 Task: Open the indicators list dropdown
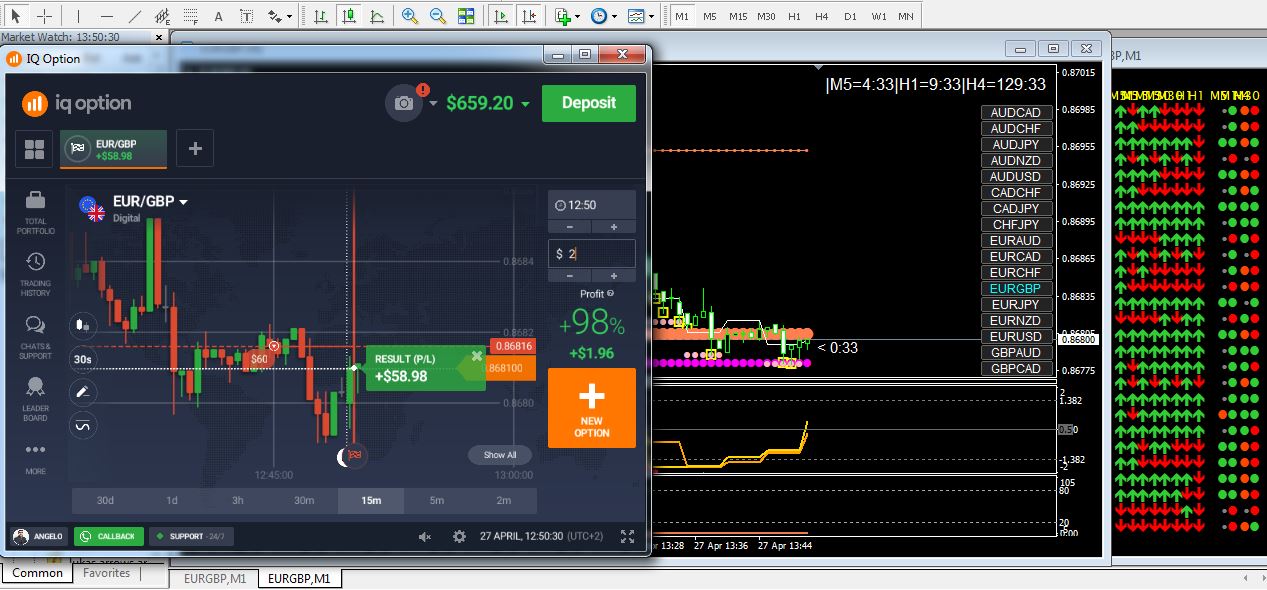pos(568,16)
